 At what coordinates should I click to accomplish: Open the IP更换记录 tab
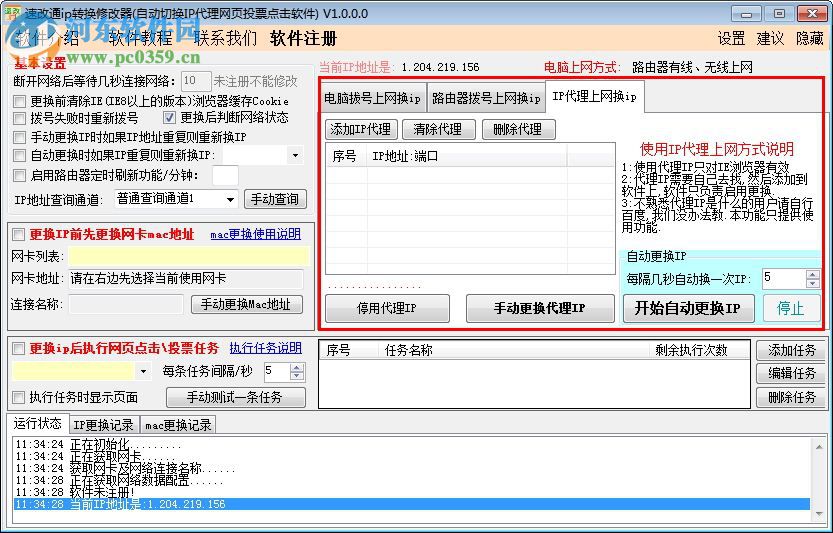pos(103,425)
